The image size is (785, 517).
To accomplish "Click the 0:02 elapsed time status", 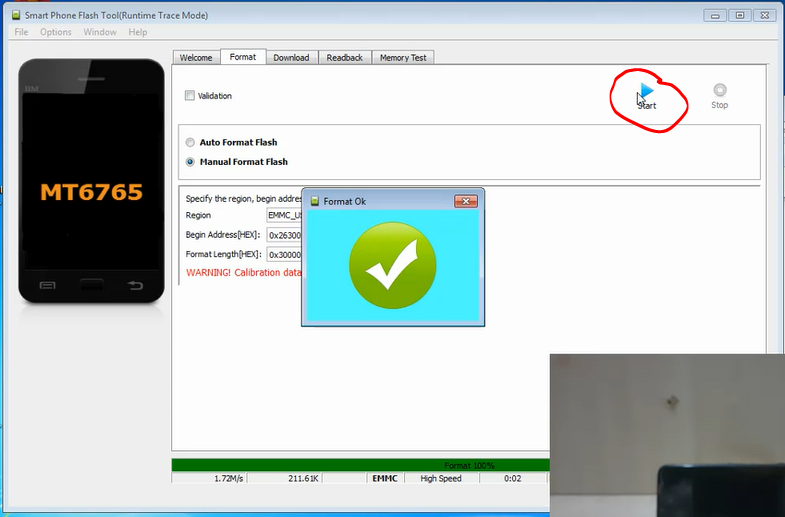I will 513,478.
